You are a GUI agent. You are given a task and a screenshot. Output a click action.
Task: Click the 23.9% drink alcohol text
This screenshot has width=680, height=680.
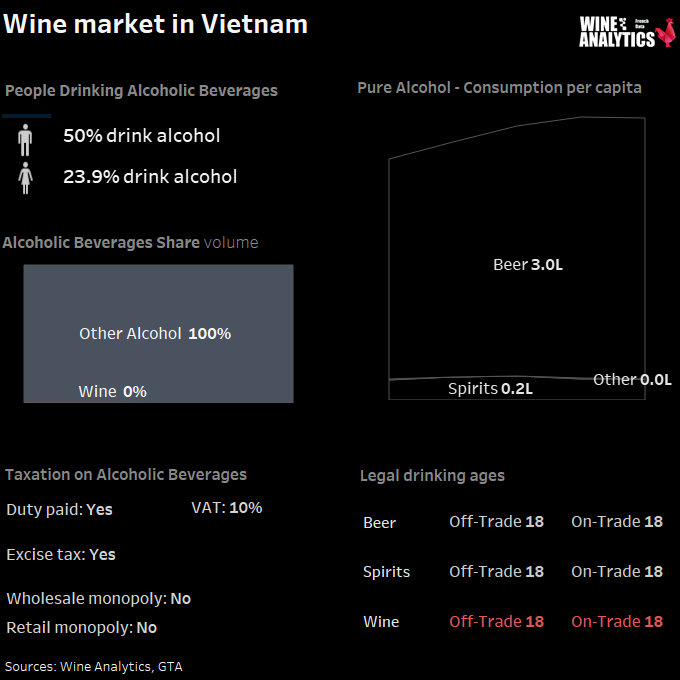(x=150, y=177)
